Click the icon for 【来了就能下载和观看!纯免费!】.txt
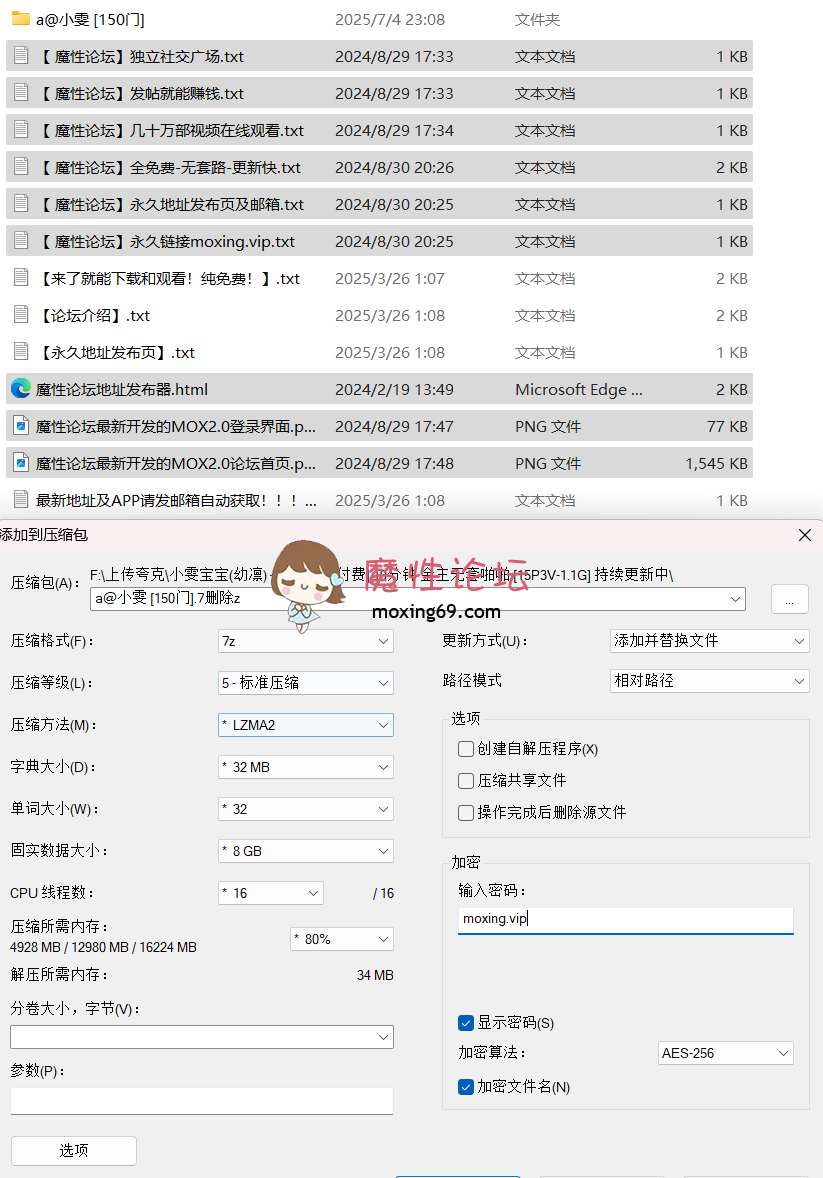Image resolution: width=823 pixels, height=1178 pixels. point(21,277)
